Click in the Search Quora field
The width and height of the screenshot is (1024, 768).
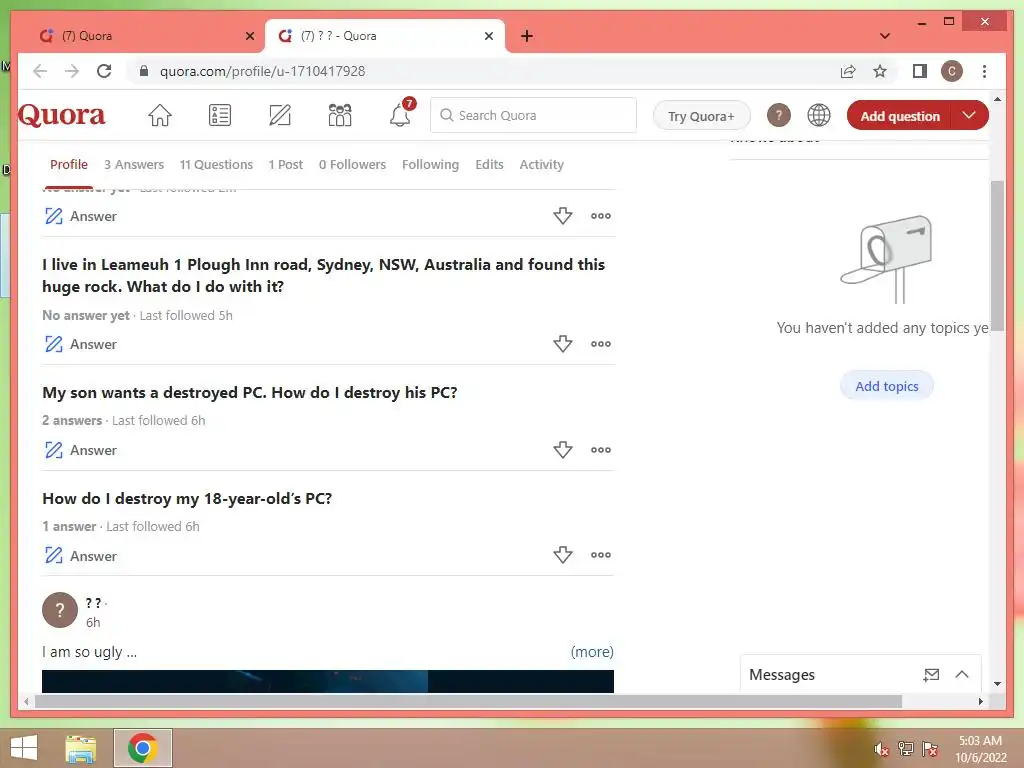[x=533, y=116]
